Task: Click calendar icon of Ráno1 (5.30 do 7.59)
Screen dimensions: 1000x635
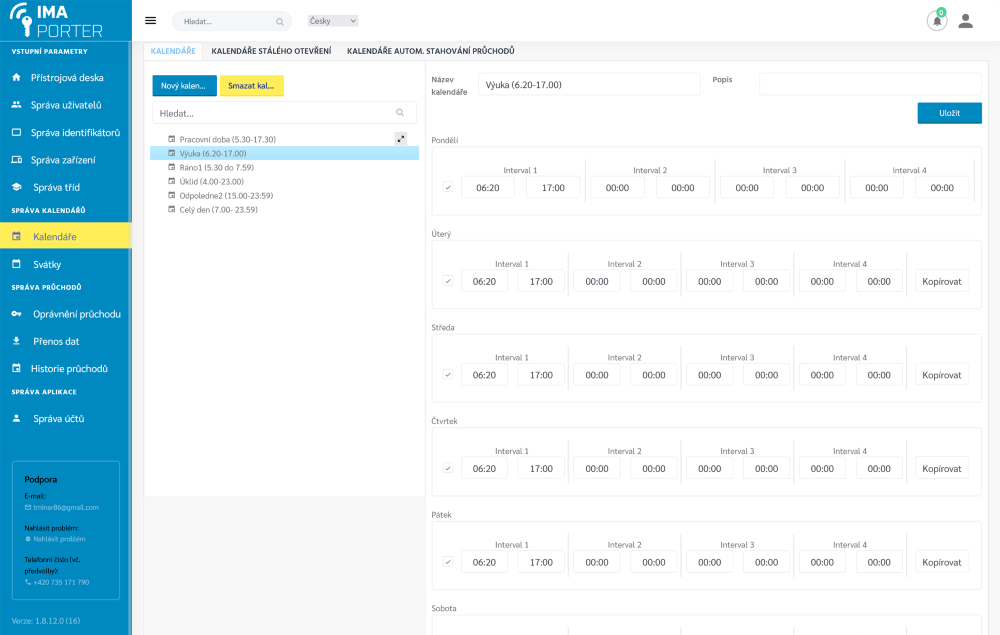Action: pos(172,167)
